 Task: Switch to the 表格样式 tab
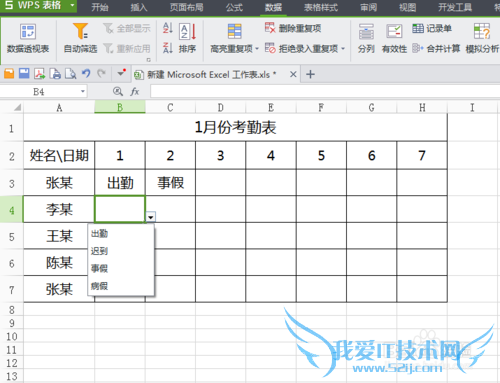point(321,7)
